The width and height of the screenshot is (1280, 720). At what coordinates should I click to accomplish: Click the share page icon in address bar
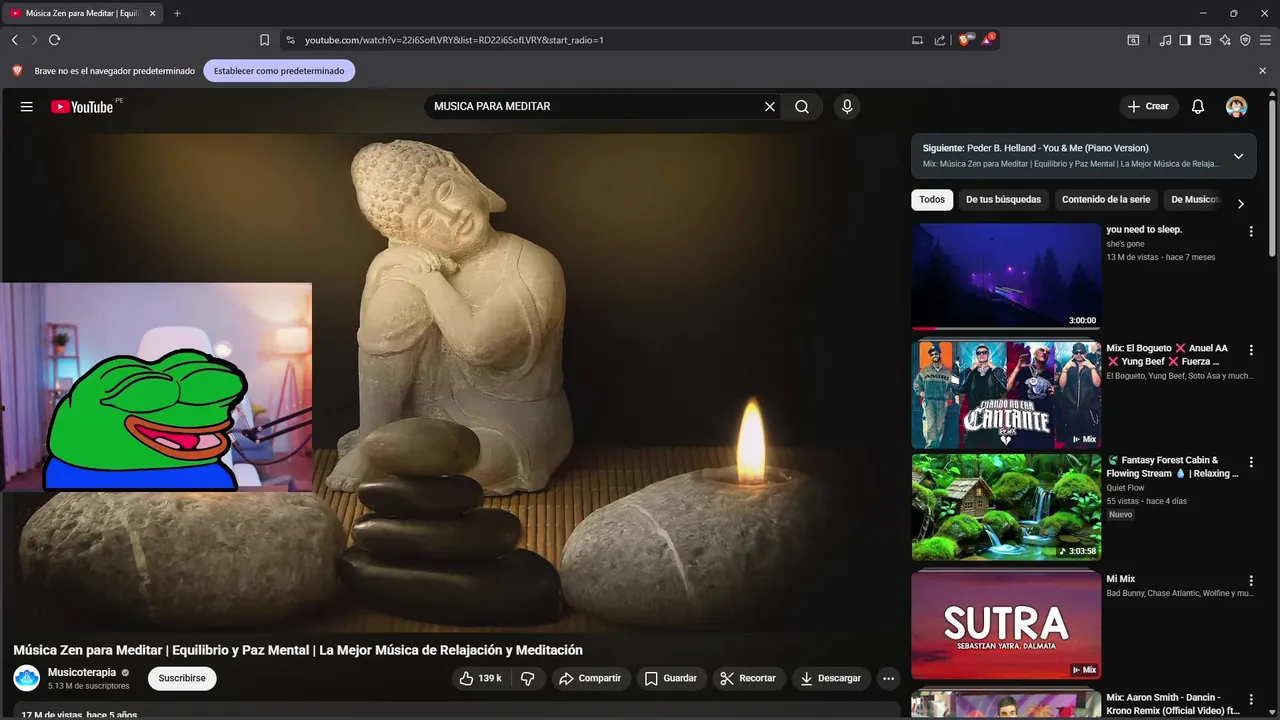pyautogui.click(x=940, y=40)
